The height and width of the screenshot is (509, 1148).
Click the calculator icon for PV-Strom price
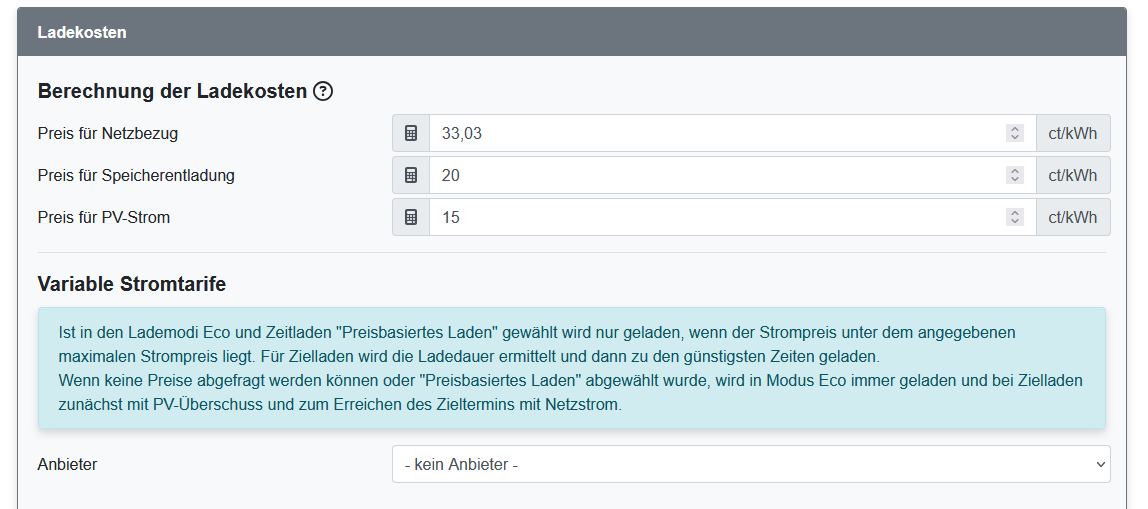pos(410,217)
